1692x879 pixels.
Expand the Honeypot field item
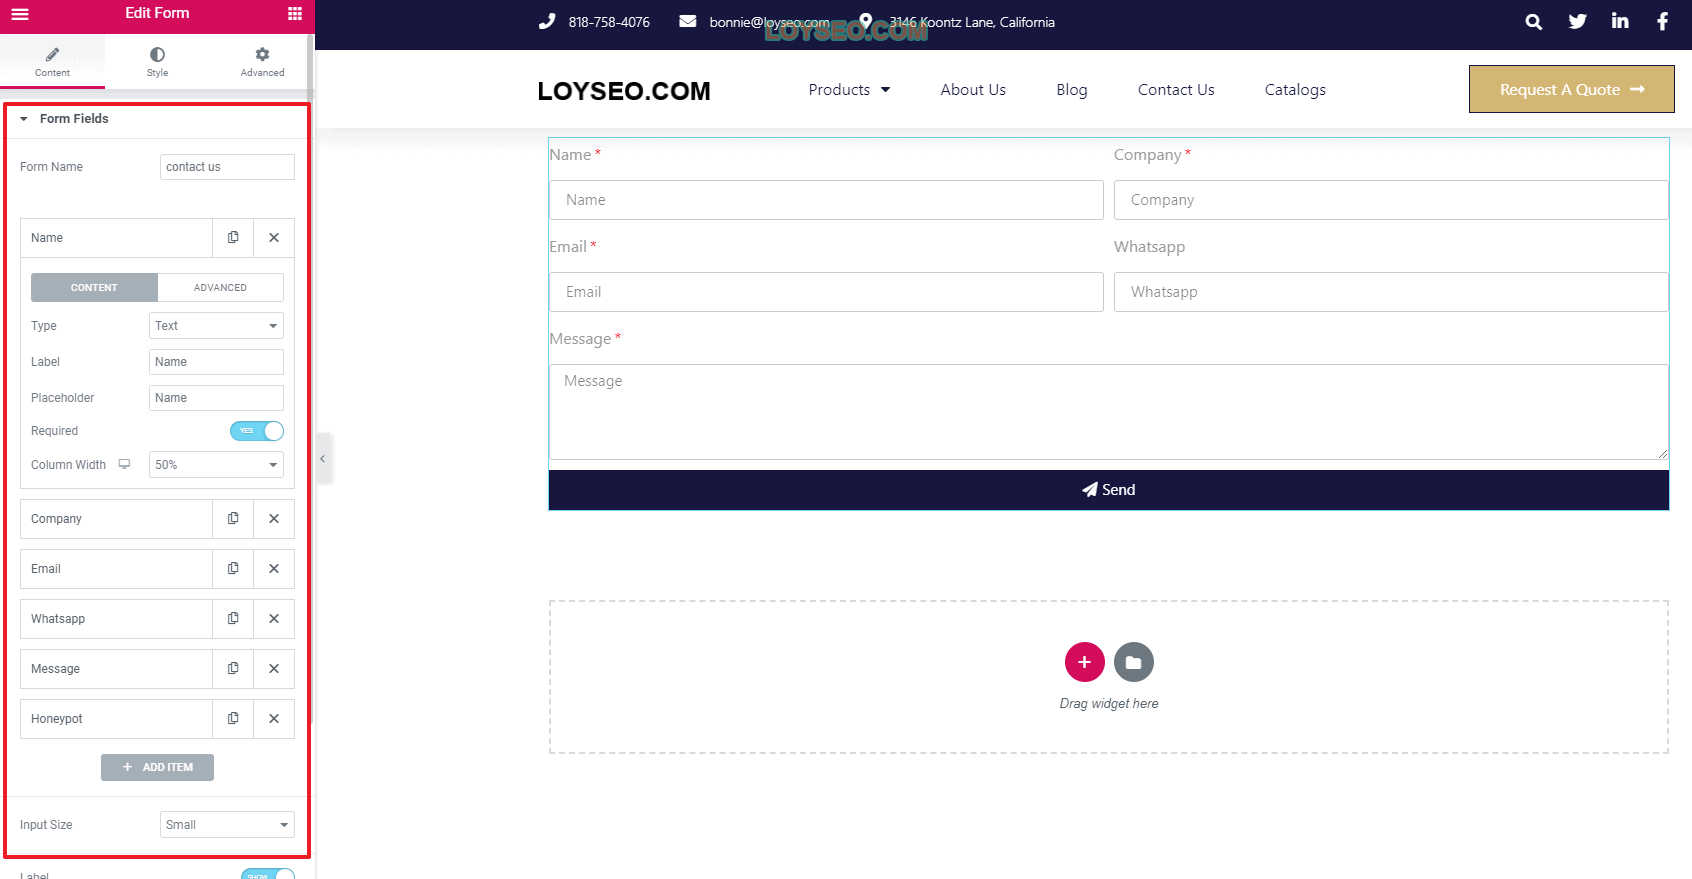coord(116,719)
